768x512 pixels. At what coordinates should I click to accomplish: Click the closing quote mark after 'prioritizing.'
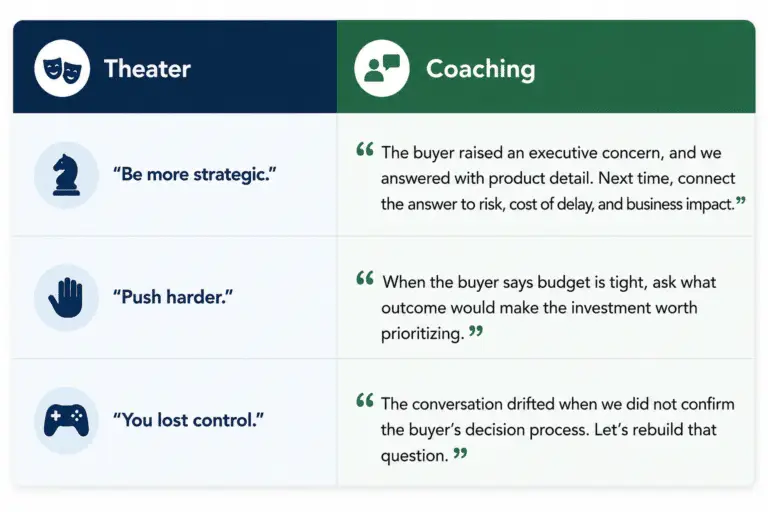coord(476,331)
